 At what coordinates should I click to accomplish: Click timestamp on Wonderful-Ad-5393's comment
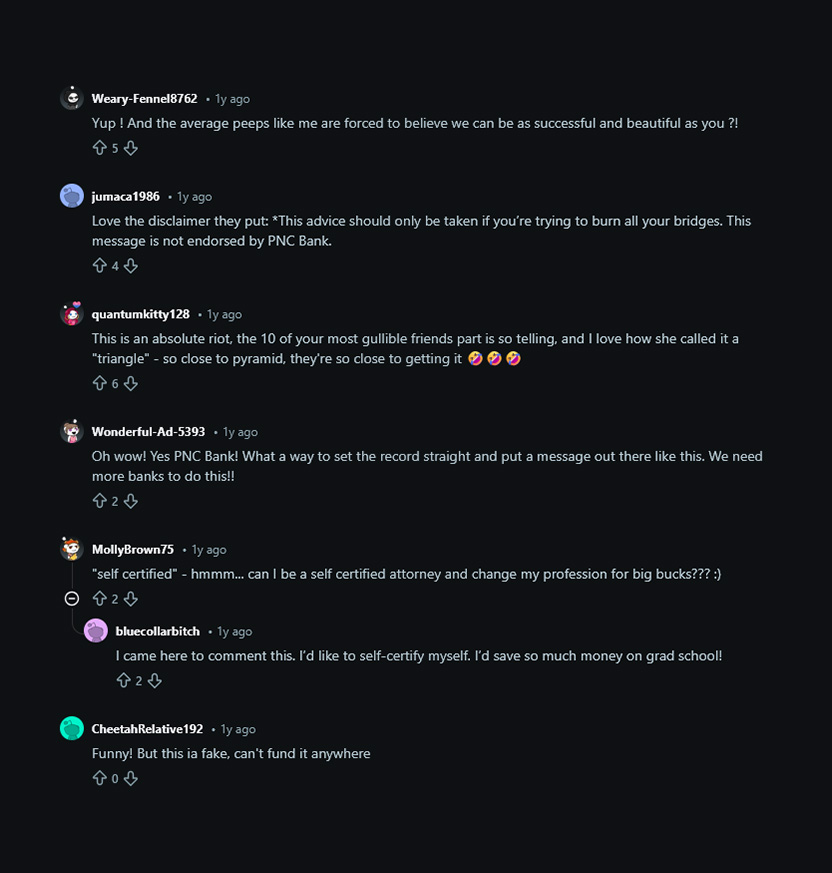click(240, 432)
